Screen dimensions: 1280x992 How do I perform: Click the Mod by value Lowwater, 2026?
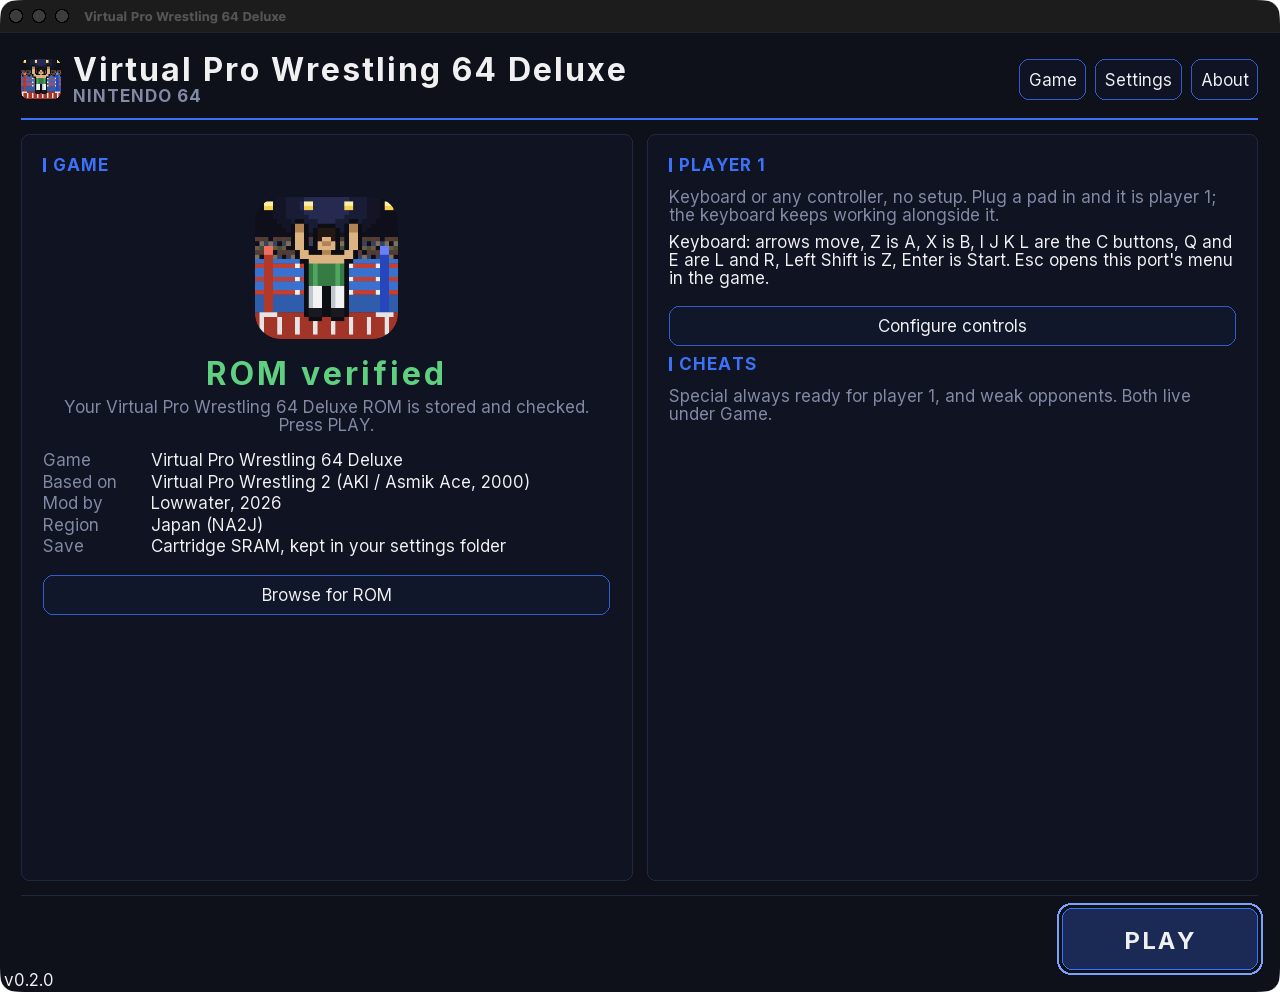[216, 503]
